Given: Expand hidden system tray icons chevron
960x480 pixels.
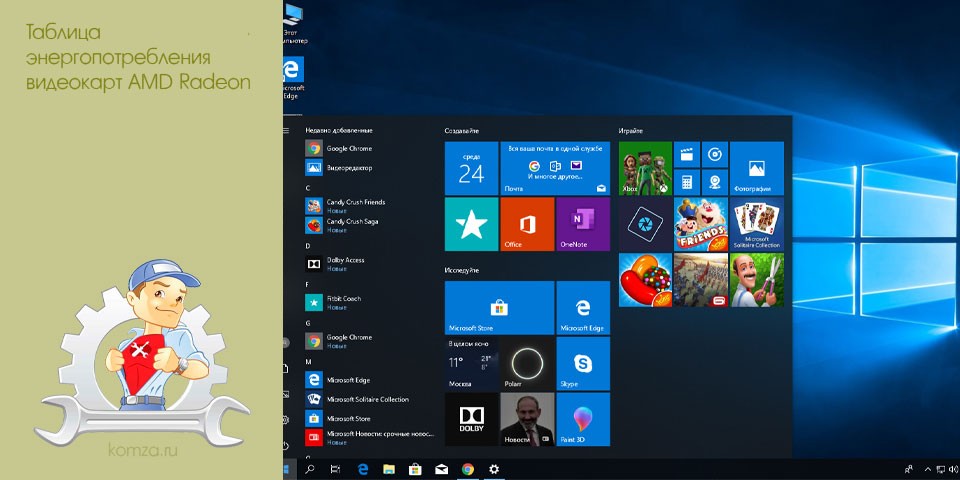Looking at the screenshot, I should [x=927, y=470].
